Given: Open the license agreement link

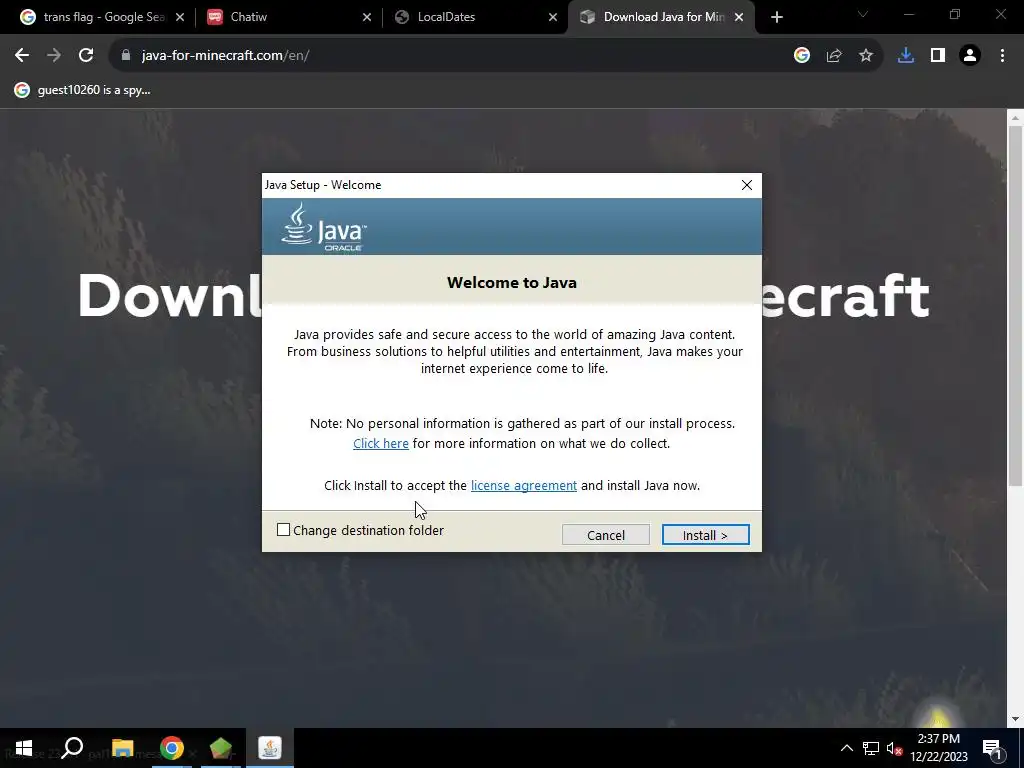Looking at the screenshot, I should pyautogui.click(x=524, y=485).
